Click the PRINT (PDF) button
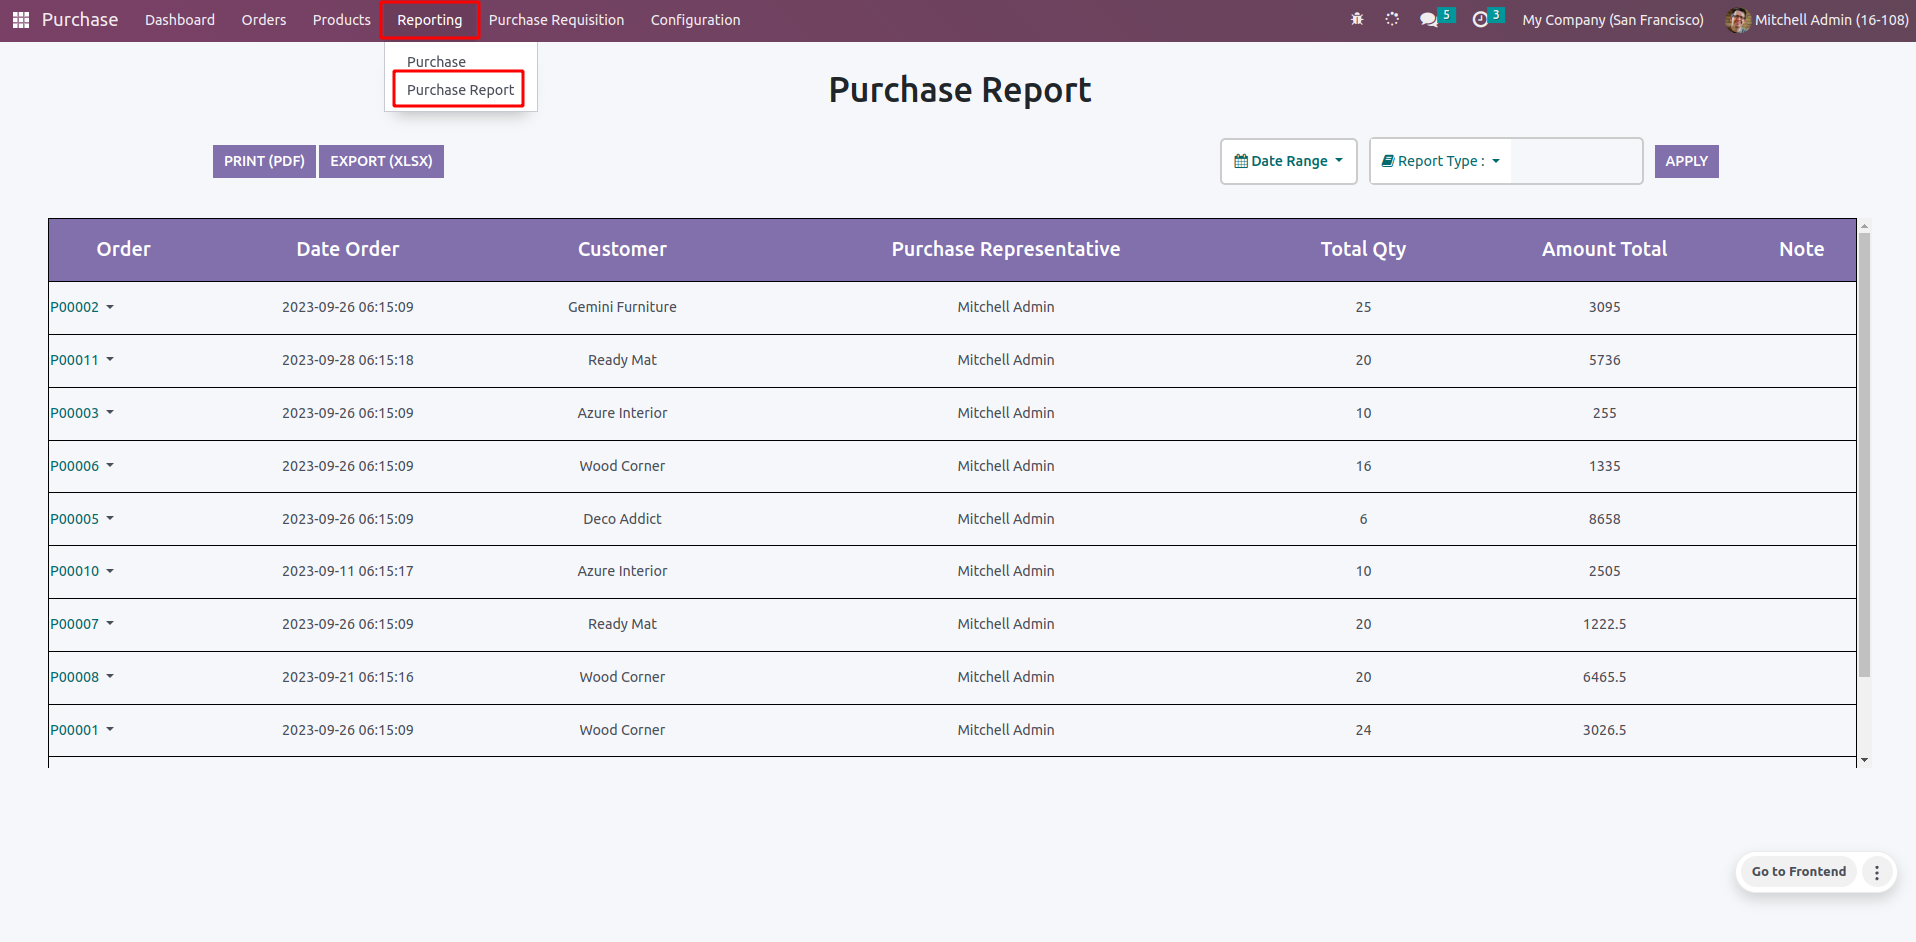The height and width of the screenshot is (942, 1916). 264,161
